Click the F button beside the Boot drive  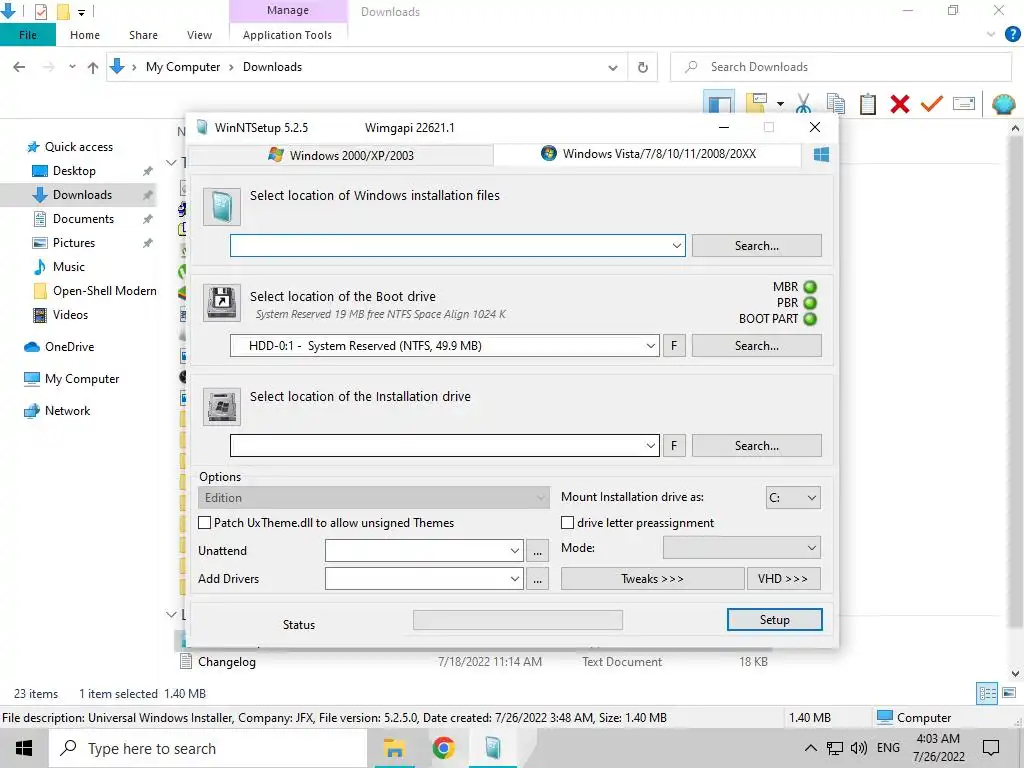pyautogui.click(x=674, y=345)
